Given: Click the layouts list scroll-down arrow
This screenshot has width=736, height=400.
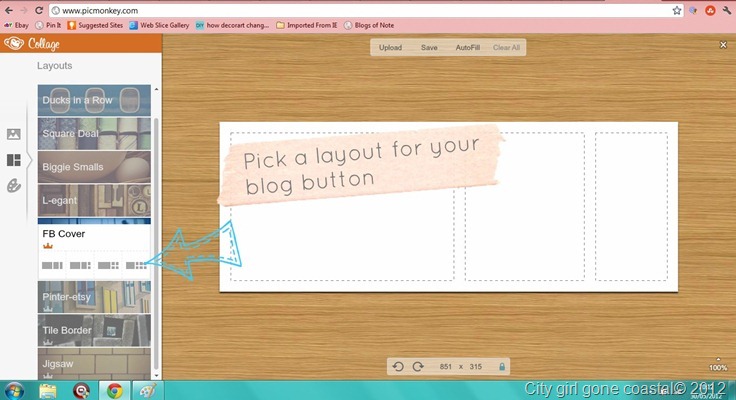Looking at the screenshot, I should [x=156, y=376].
